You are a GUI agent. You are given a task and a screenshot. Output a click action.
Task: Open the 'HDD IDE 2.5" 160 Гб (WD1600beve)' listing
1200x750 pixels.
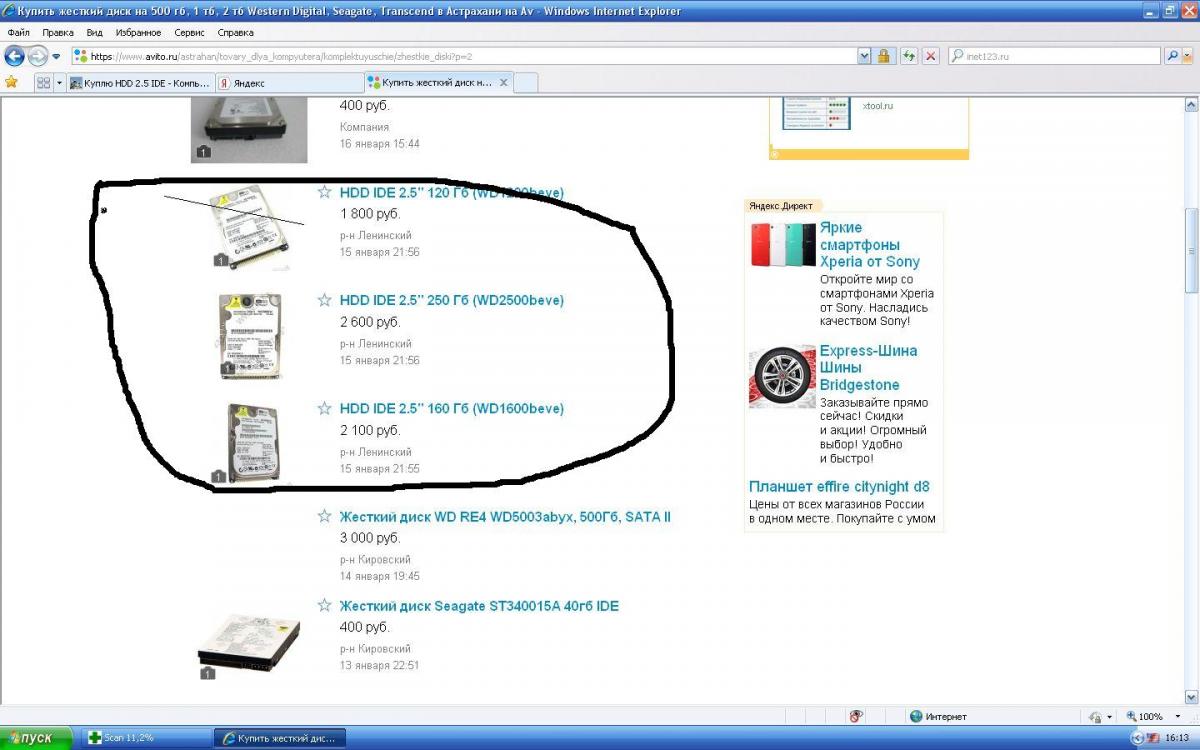coord(451,408)
